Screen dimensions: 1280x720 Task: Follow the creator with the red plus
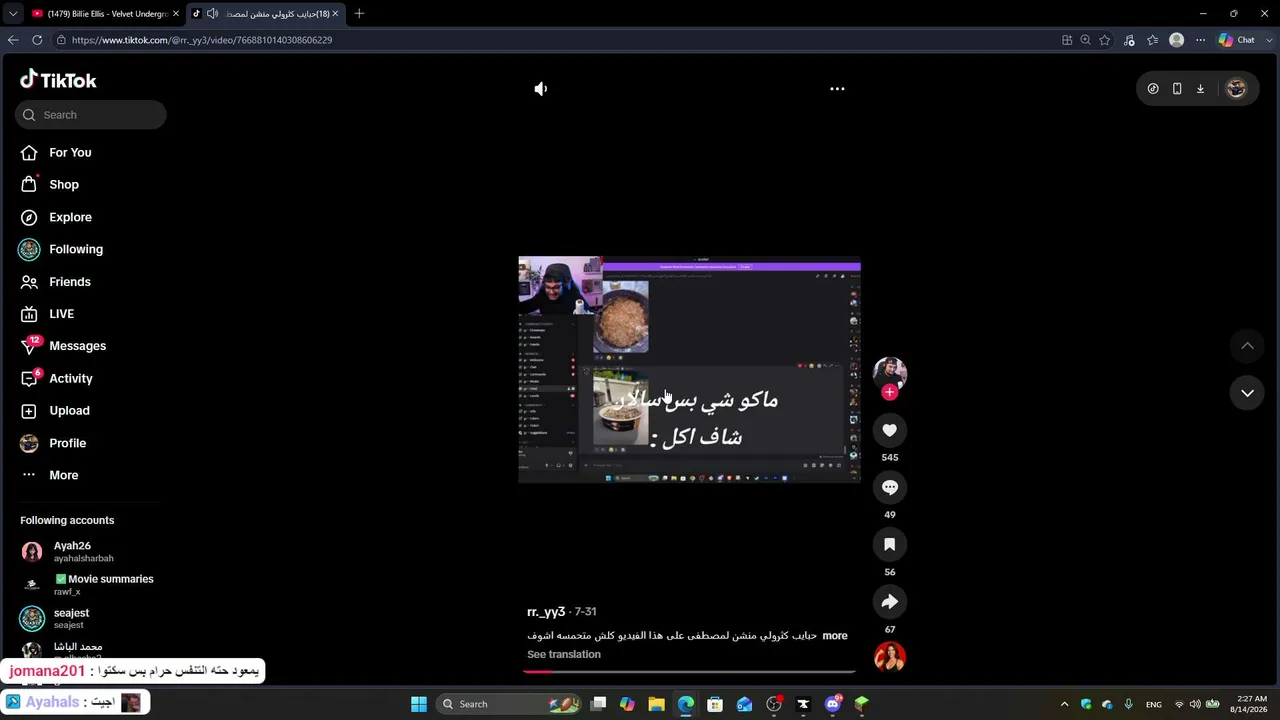coord(890,393)
